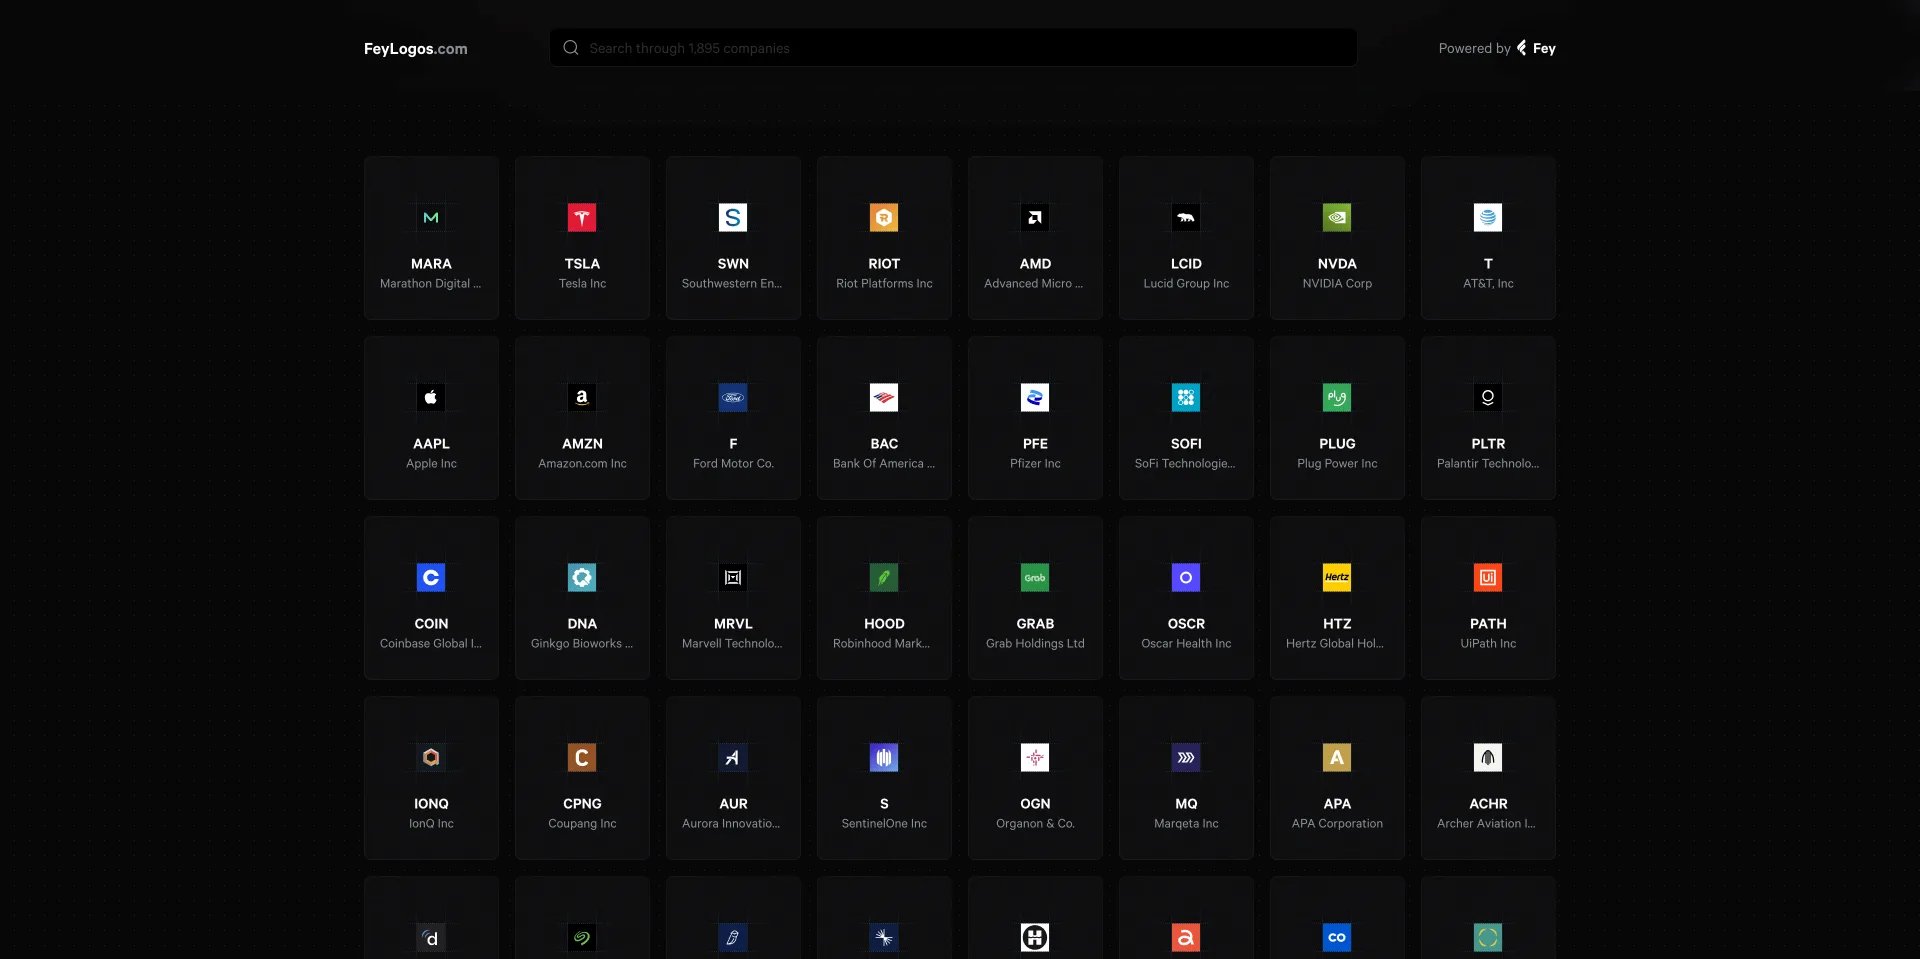Image resolution: width=1920 pixels, height=959 pixels.
Task: Select the blue 'co' logo in bottom row
Action: (1337, 937)
